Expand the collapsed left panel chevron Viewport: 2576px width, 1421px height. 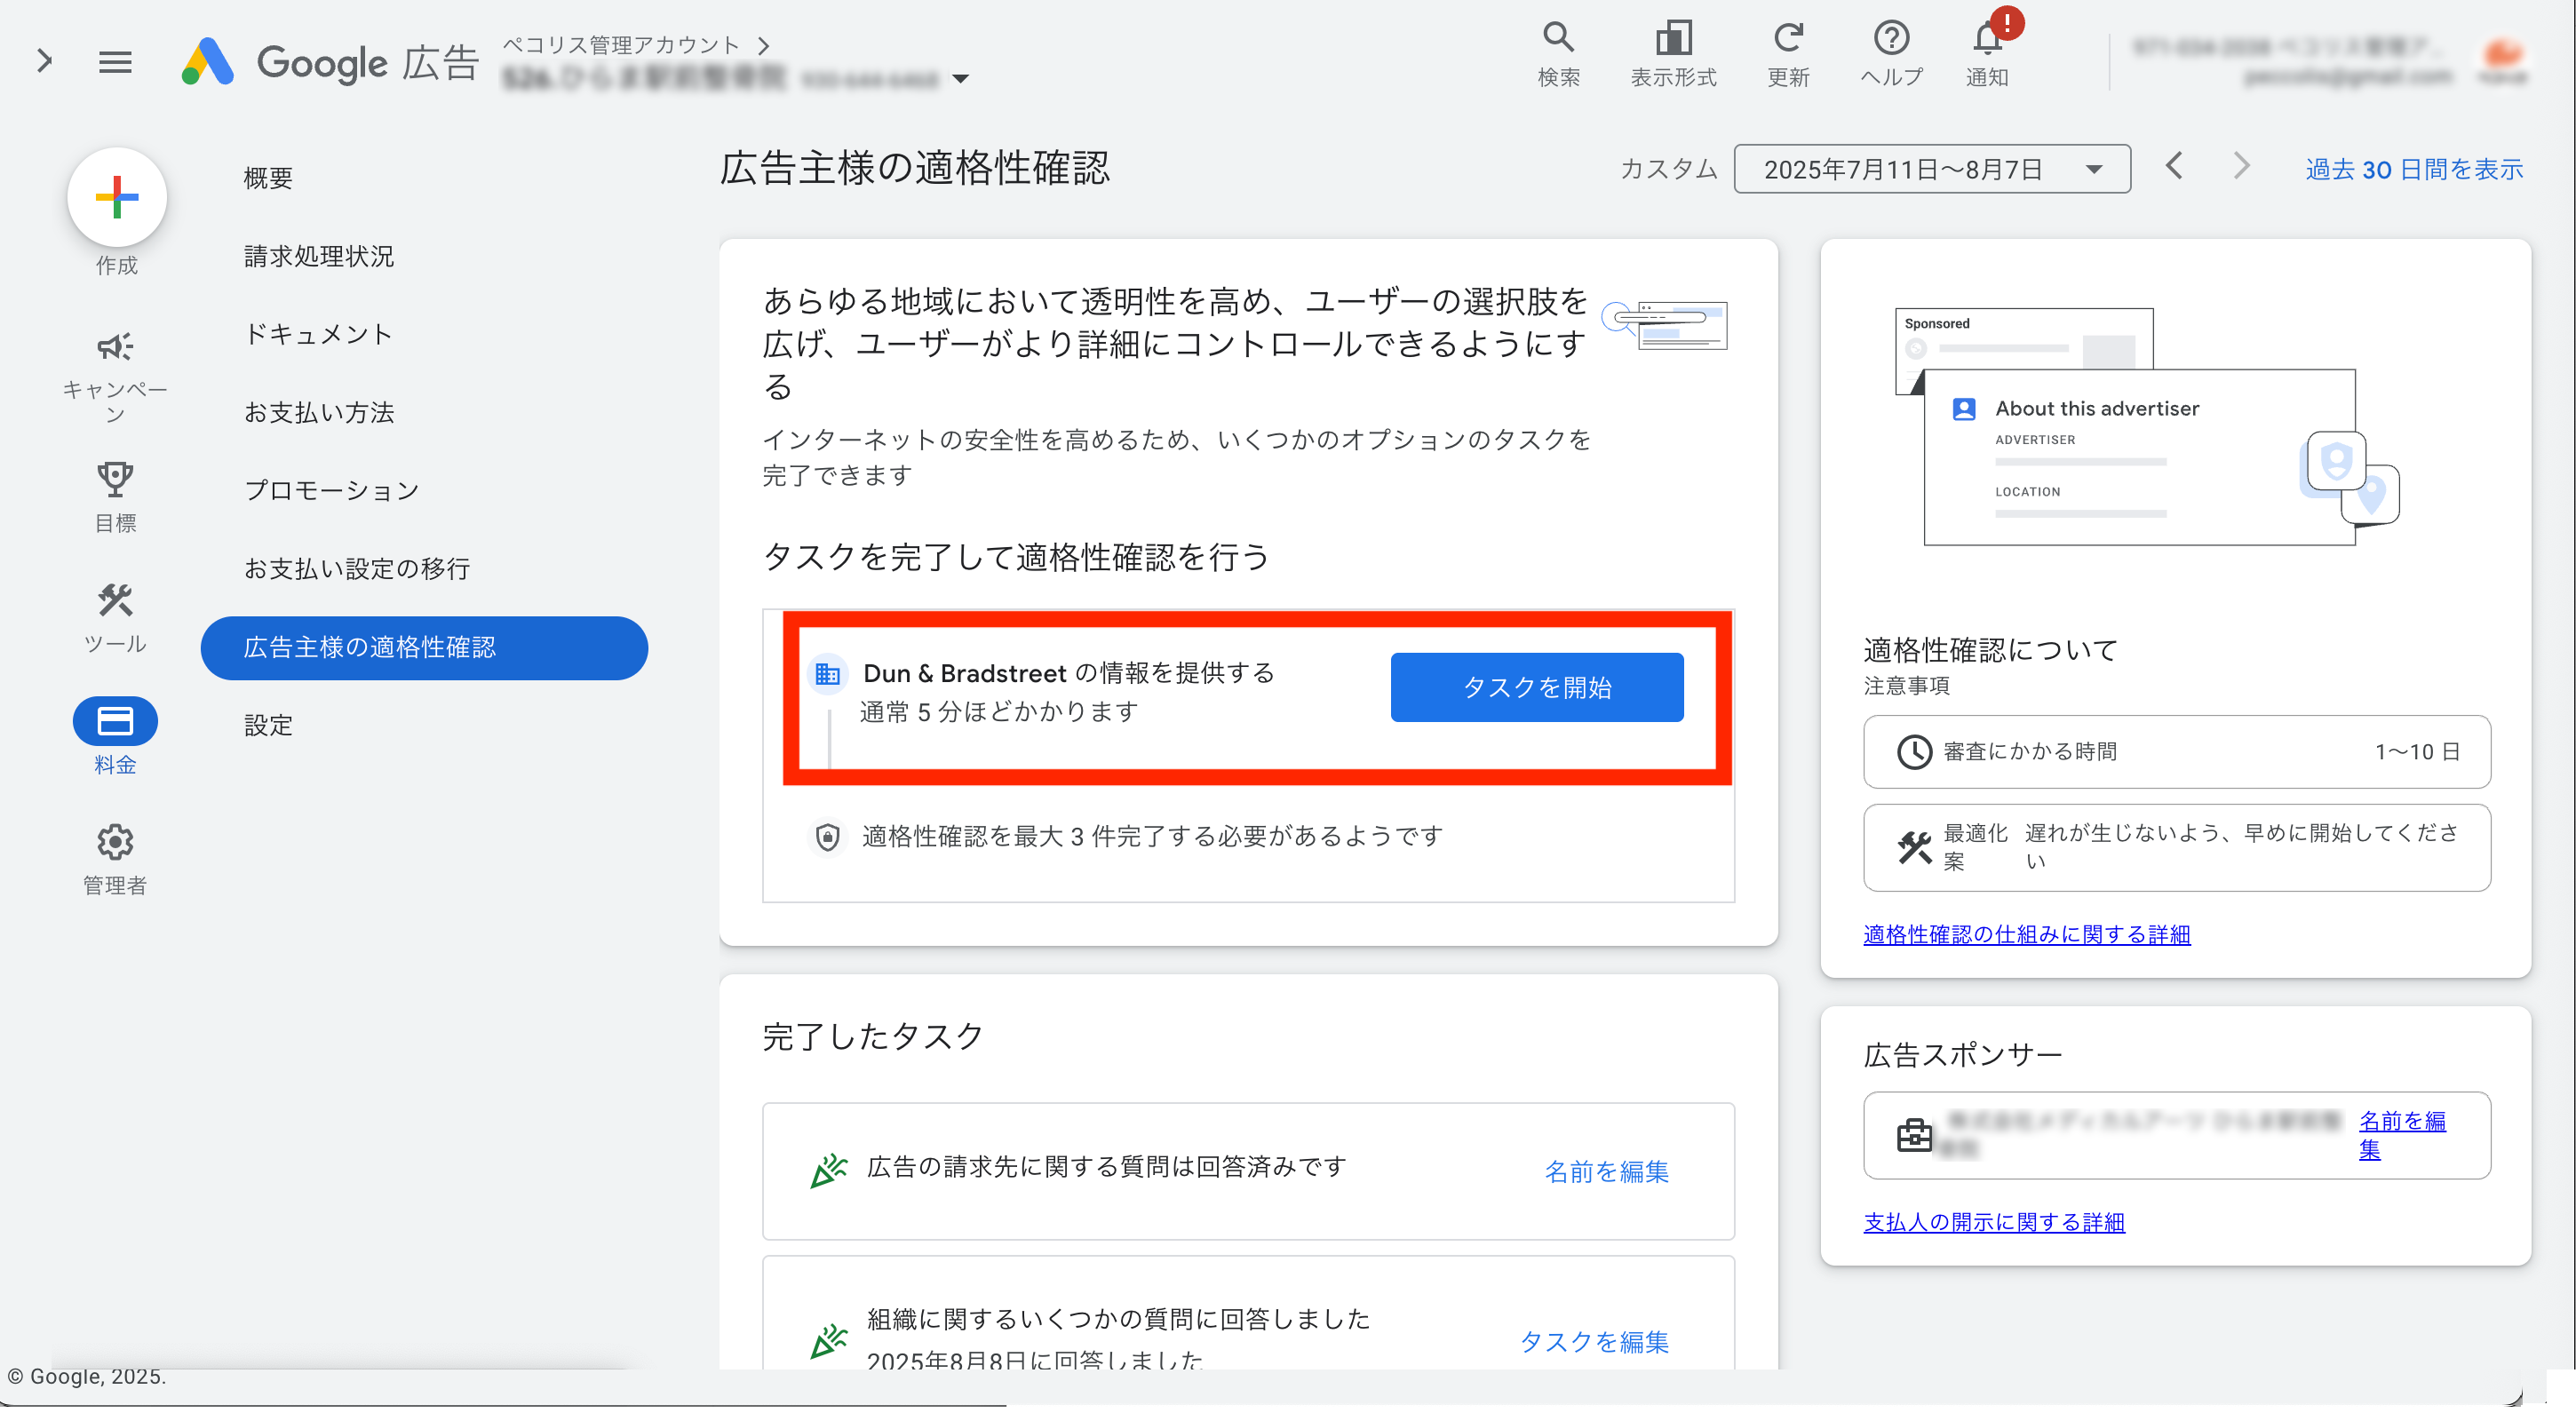(x=44, y=61)
